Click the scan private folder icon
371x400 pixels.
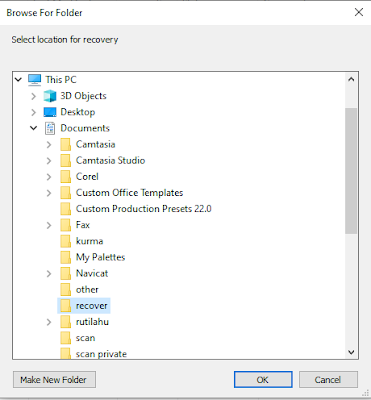(x=66, y=353)
